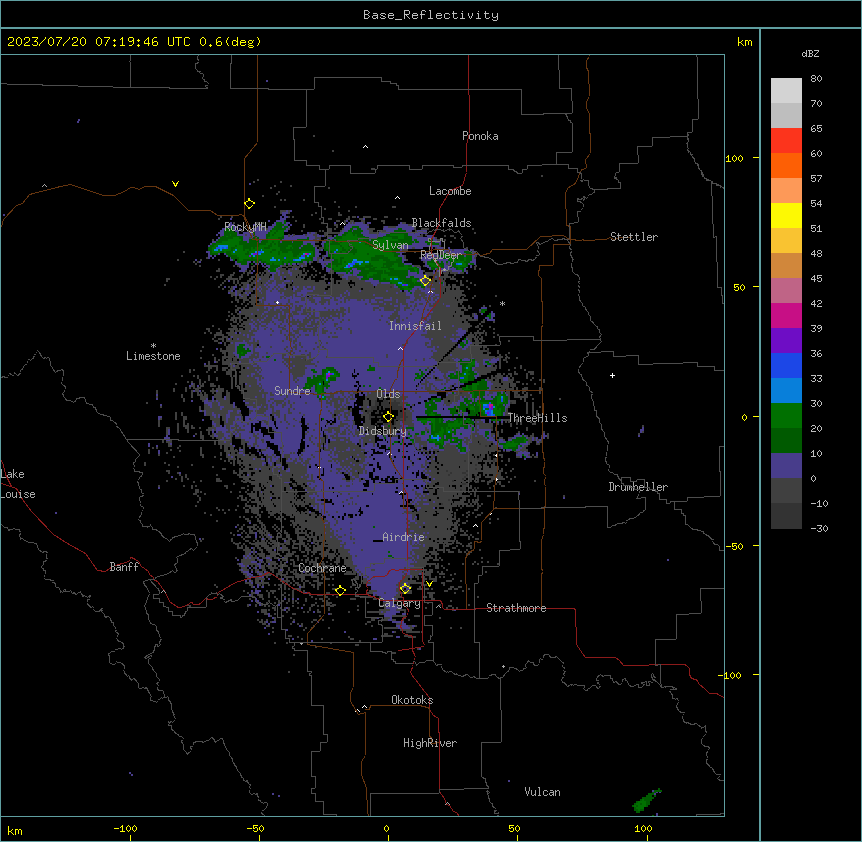862x842 pixels.
Task: Click the Vulcan town label
Action: 542,792
